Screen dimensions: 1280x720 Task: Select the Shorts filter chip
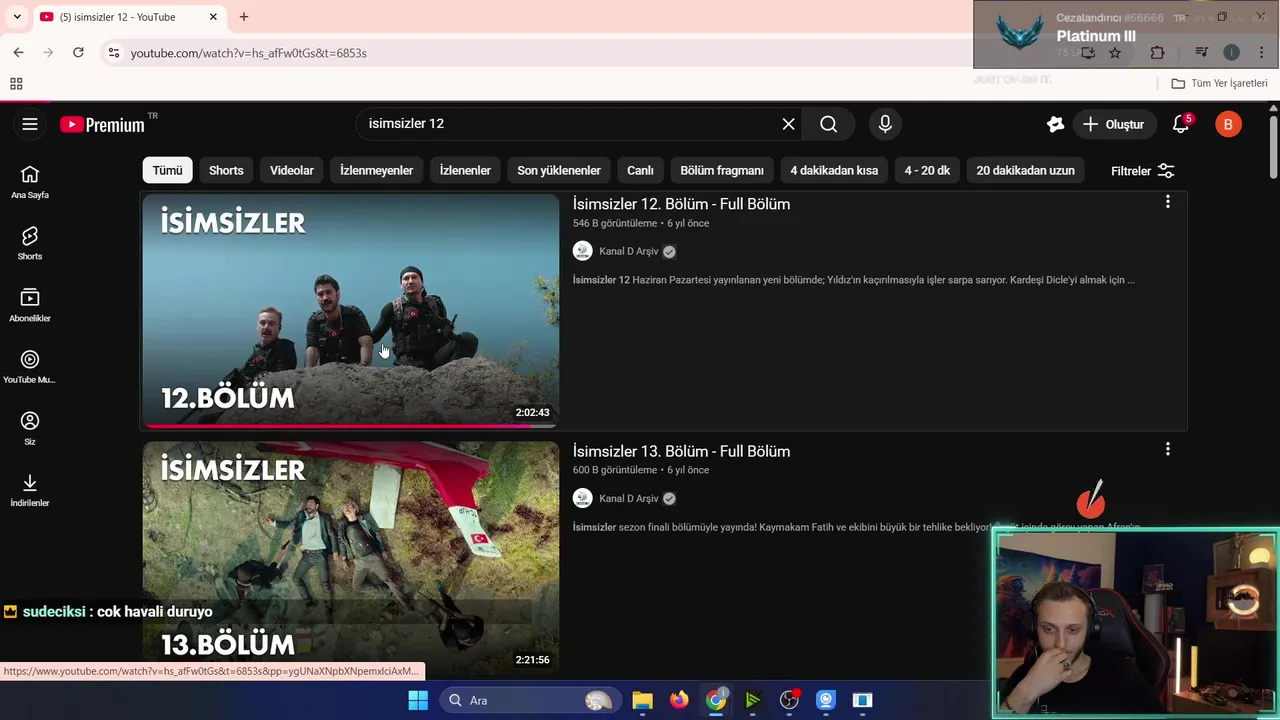(x=226, y=170)
